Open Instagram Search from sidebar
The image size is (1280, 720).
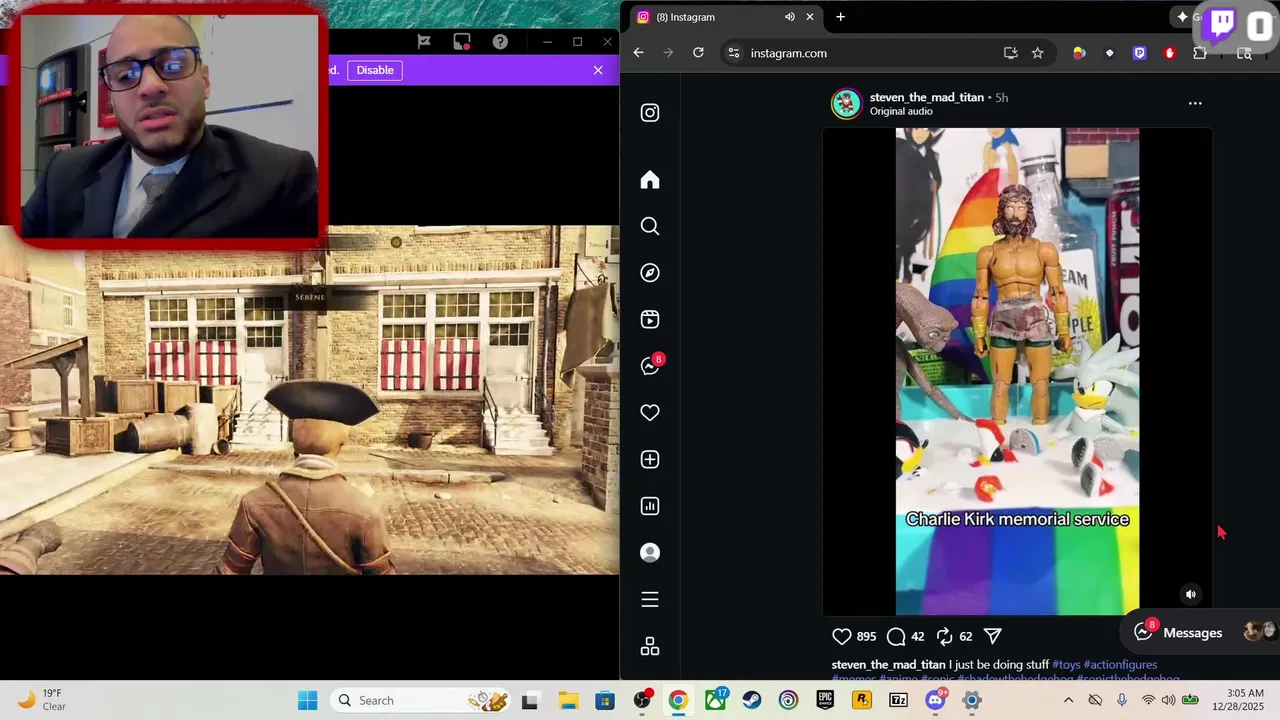point(650,226)
